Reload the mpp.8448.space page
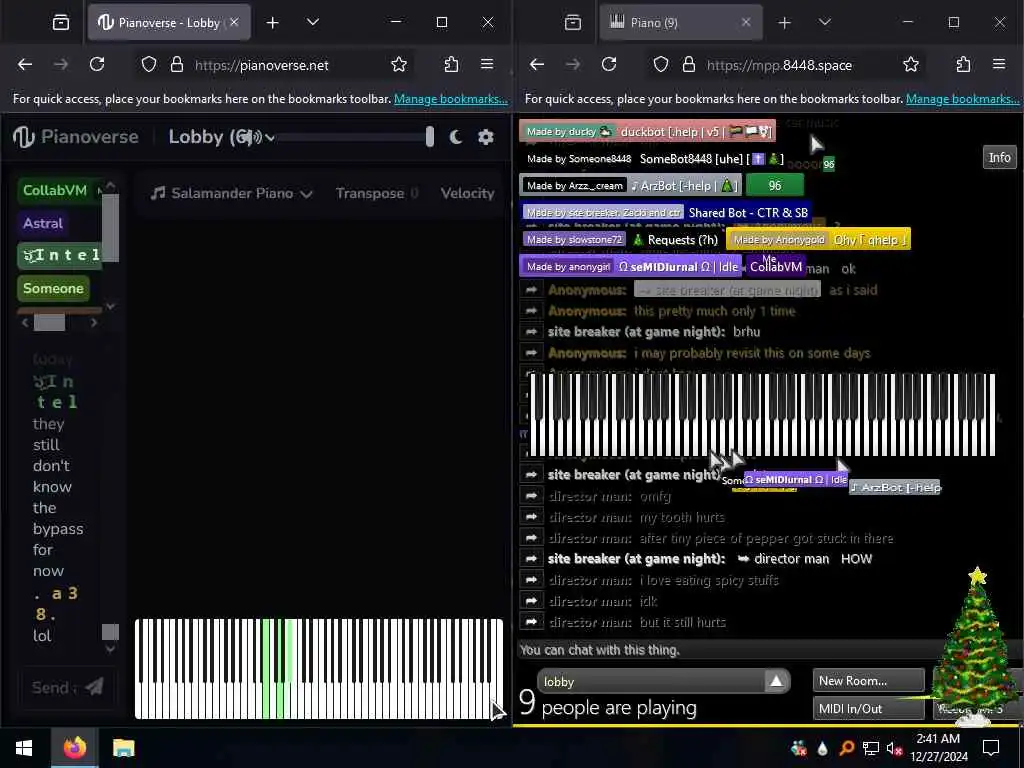This screenshot has width=1024, height=768. (x=609, y=64)
